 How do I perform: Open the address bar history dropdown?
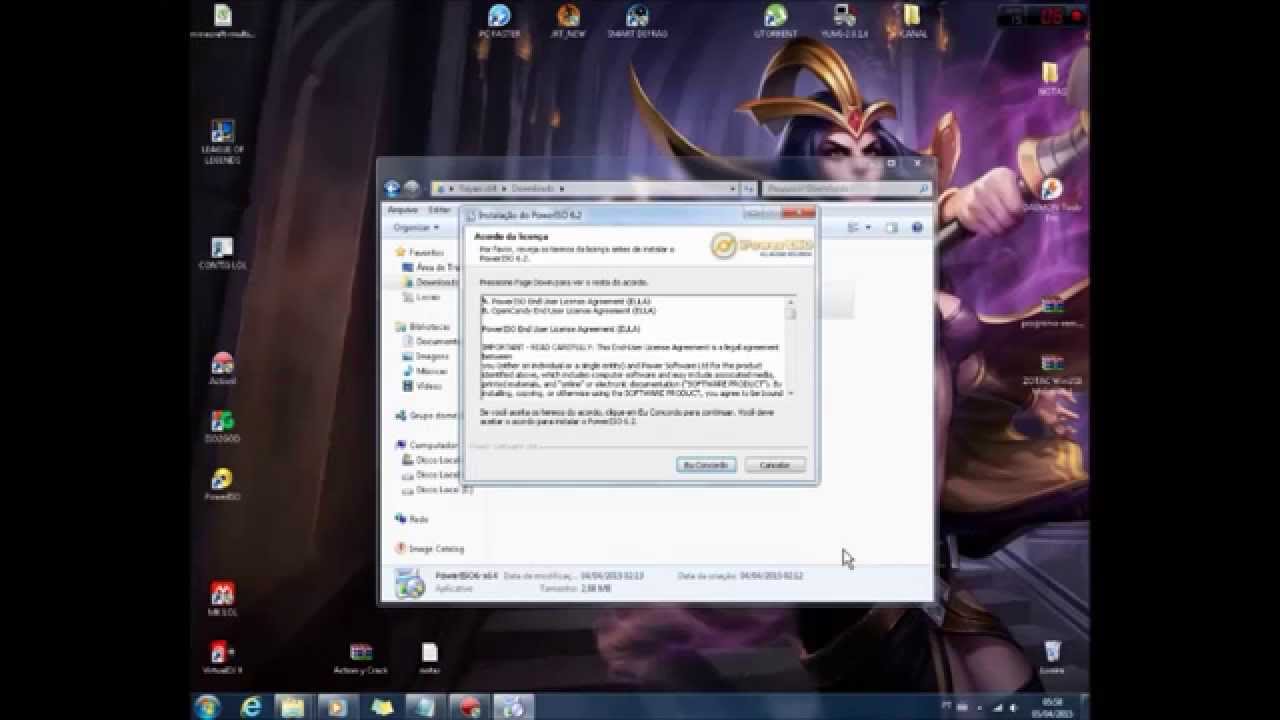click(x=732, y=188)
